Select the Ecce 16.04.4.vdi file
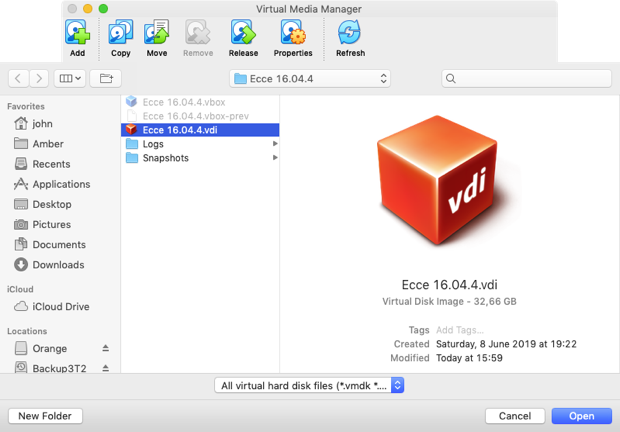 (200, 130)
